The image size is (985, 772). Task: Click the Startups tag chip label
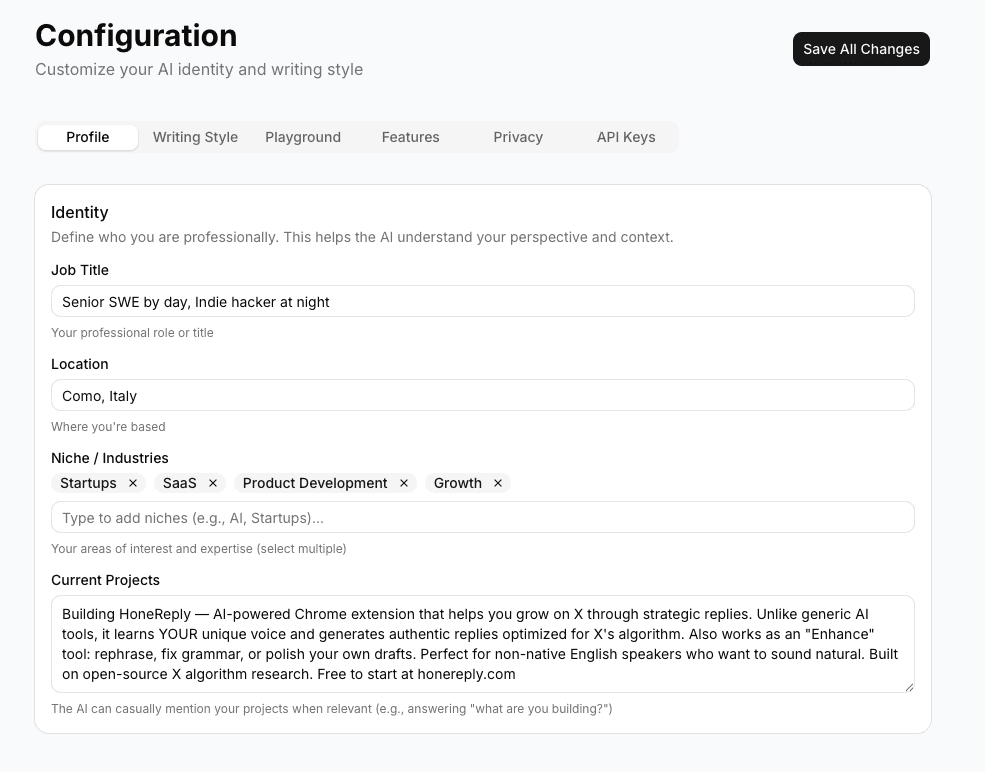tap(90, 483)
